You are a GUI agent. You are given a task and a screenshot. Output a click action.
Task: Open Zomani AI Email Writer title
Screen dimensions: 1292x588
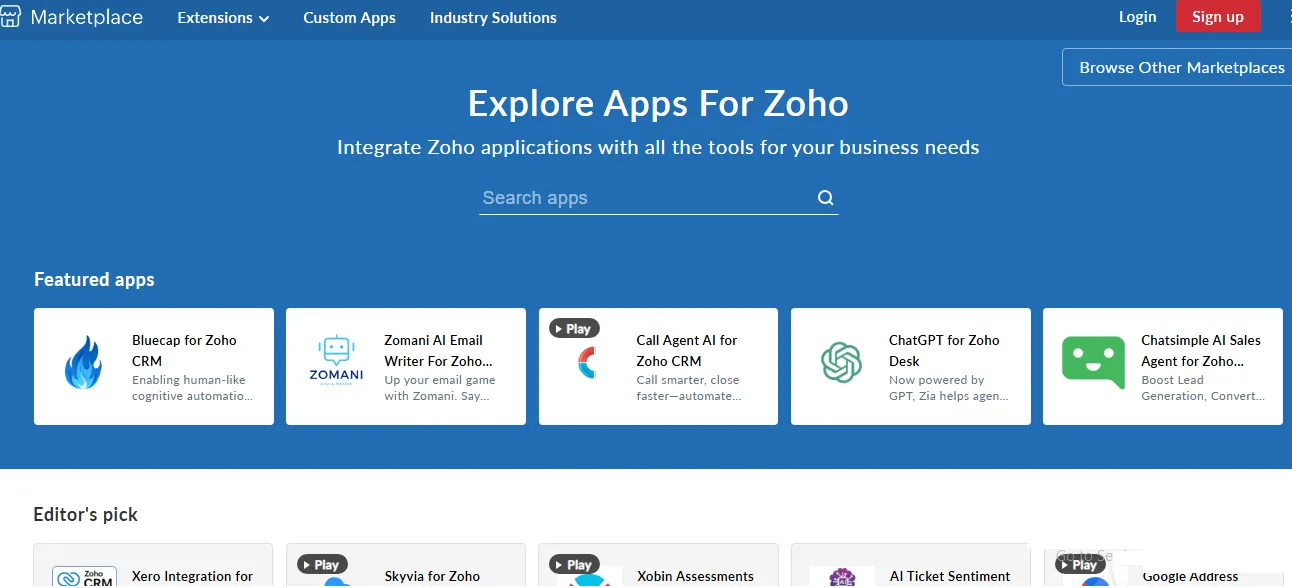(x=438, y=350)
